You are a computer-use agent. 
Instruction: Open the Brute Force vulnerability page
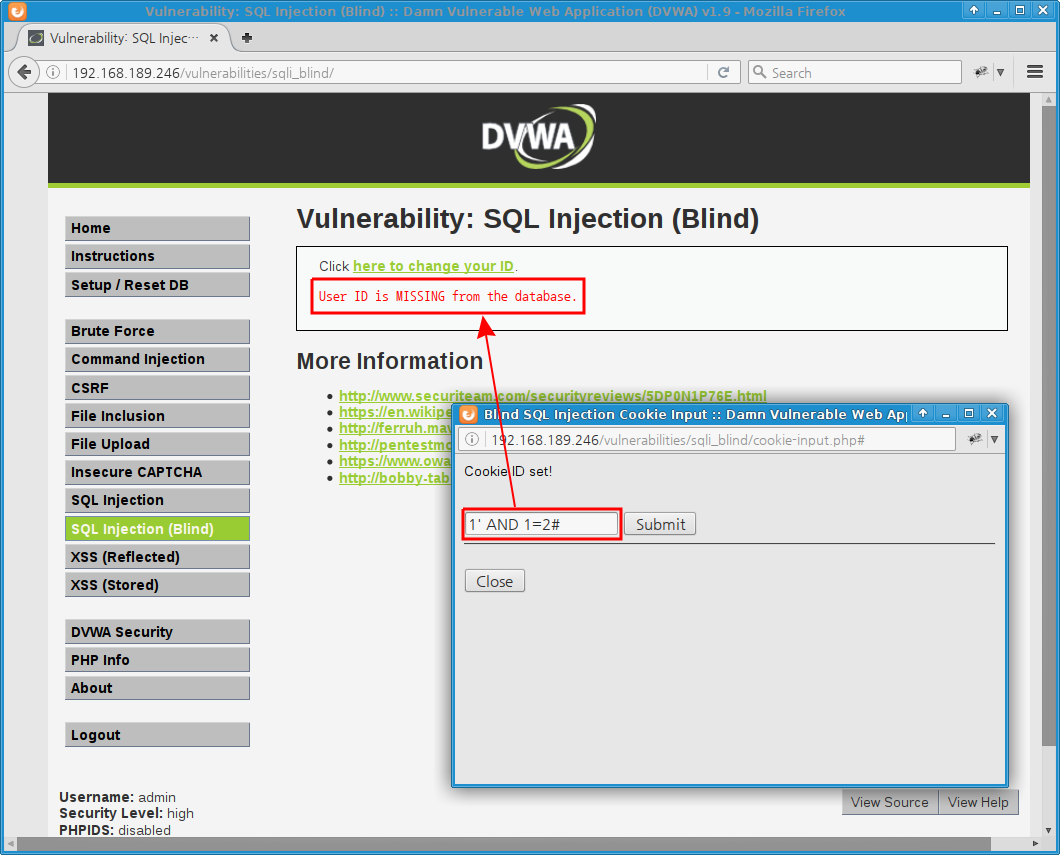tap(157, 331)
